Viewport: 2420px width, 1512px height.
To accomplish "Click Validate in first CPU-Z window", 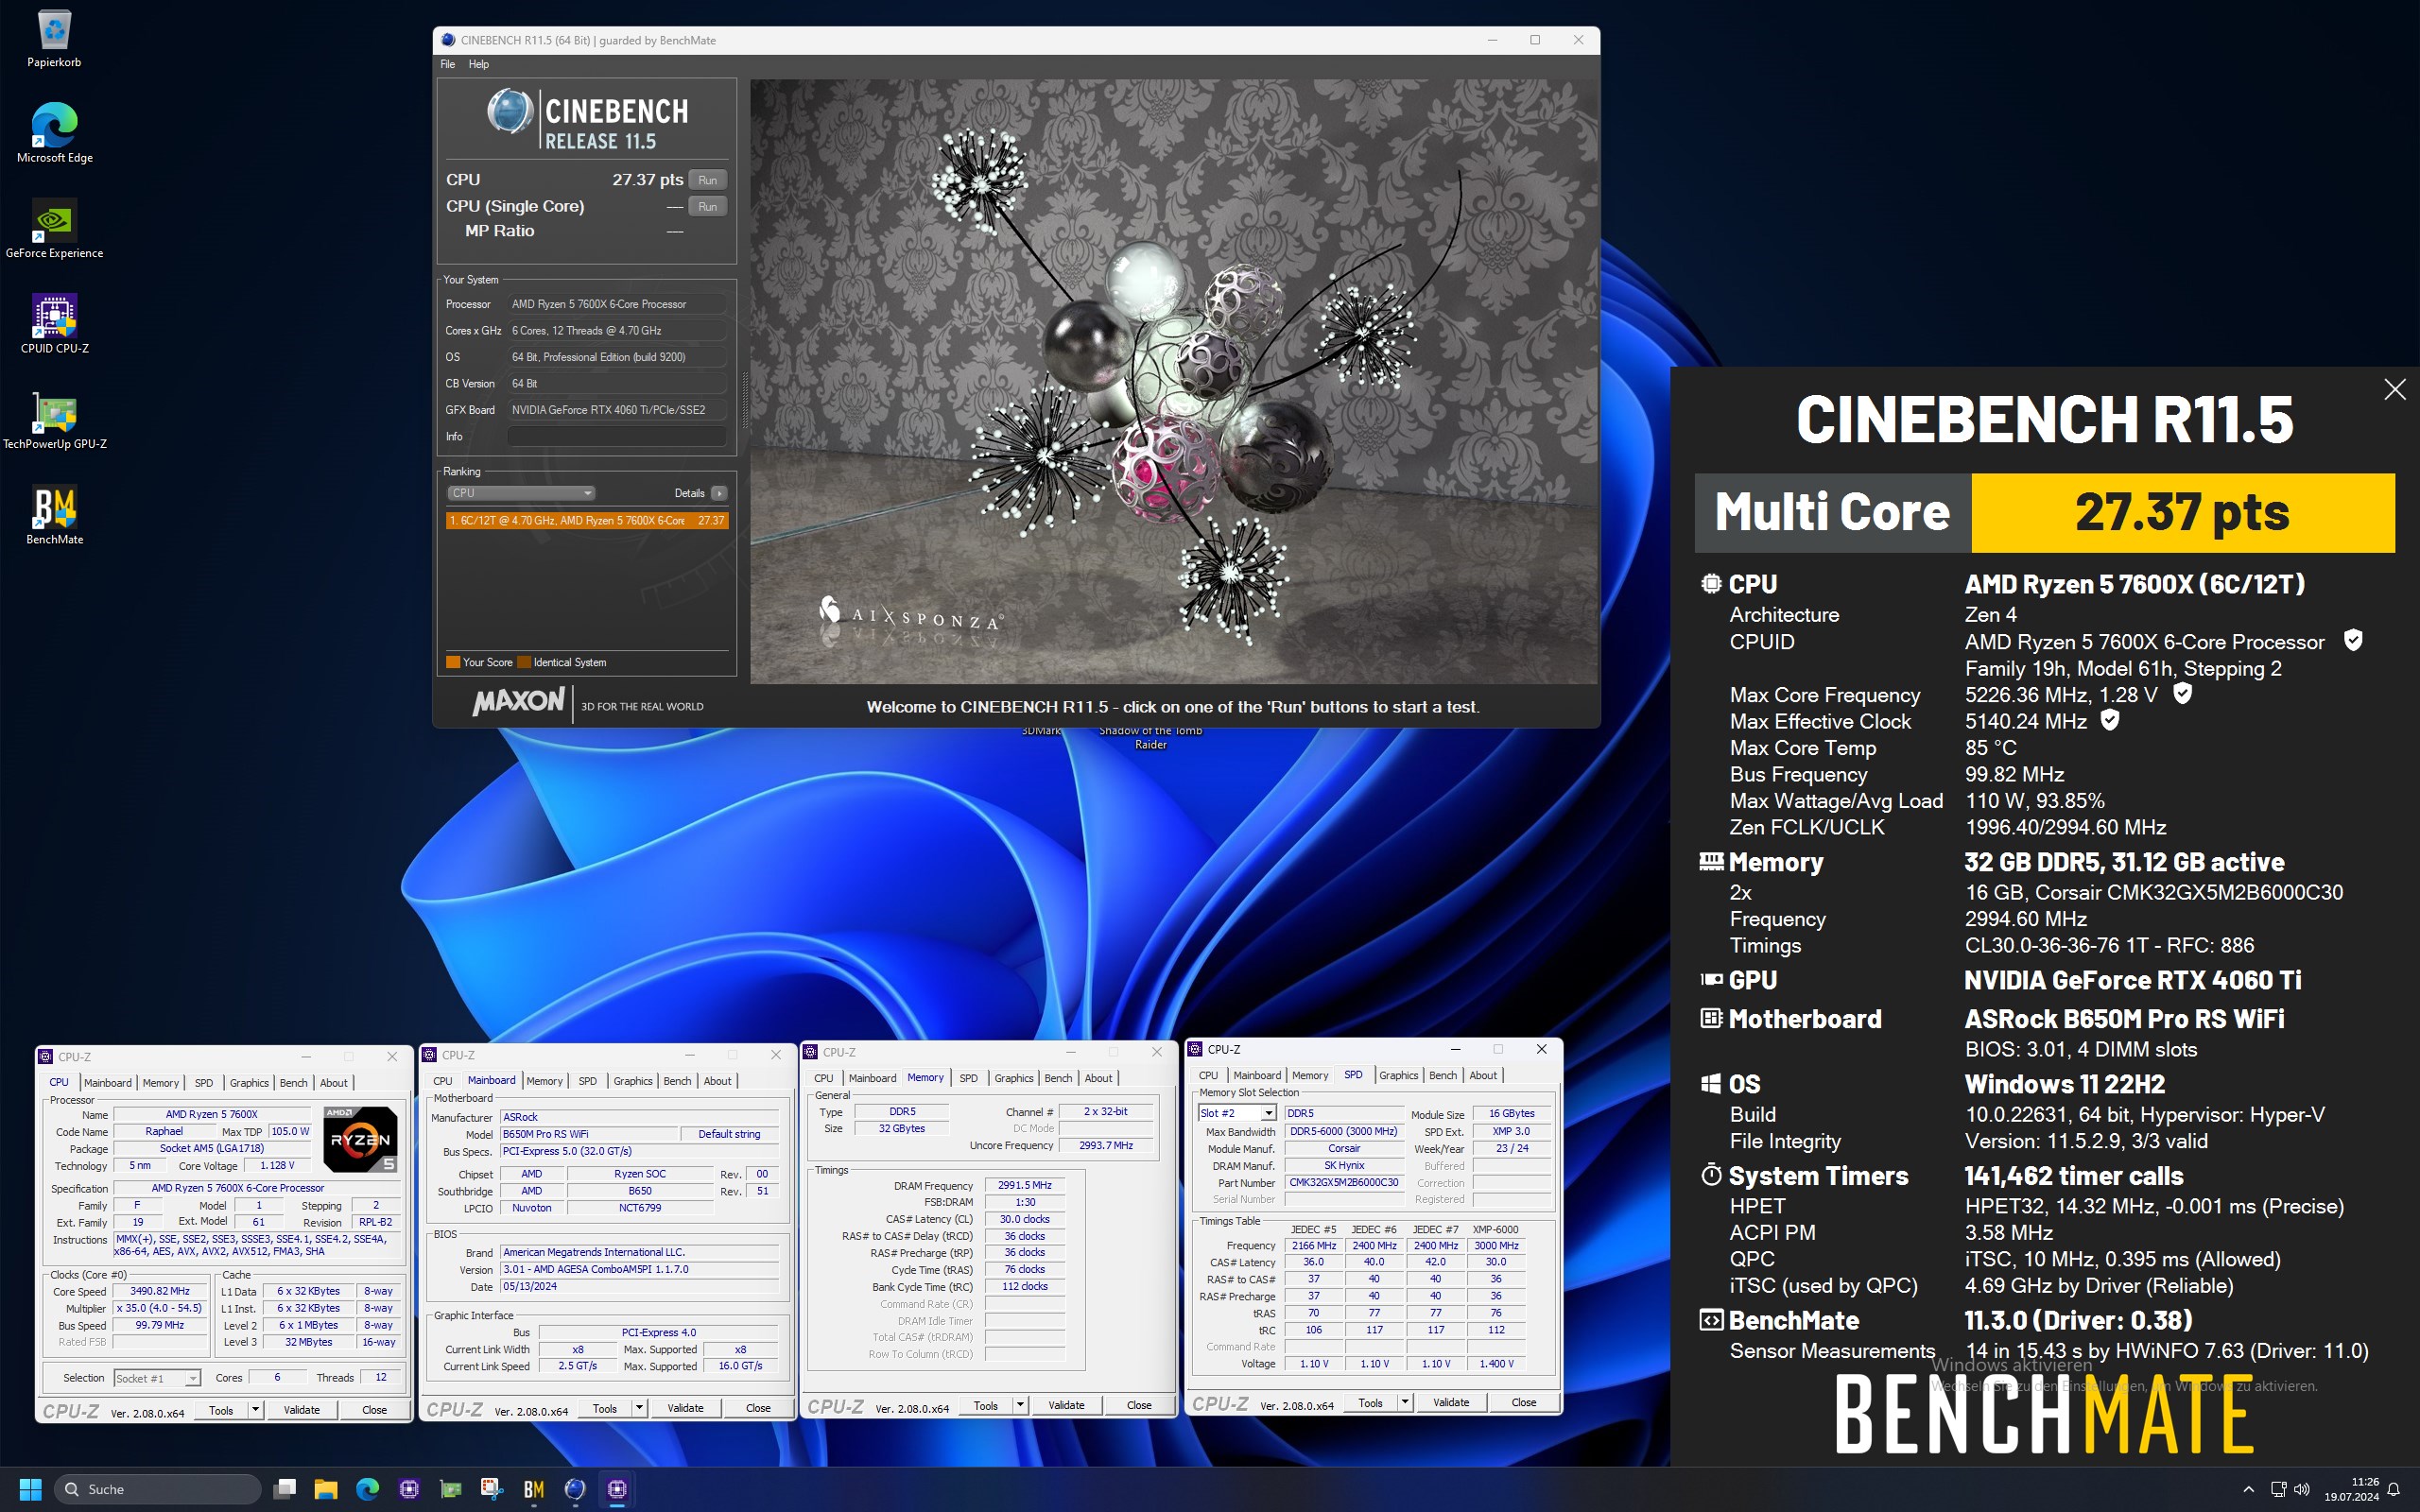I will pos(302,1410).
